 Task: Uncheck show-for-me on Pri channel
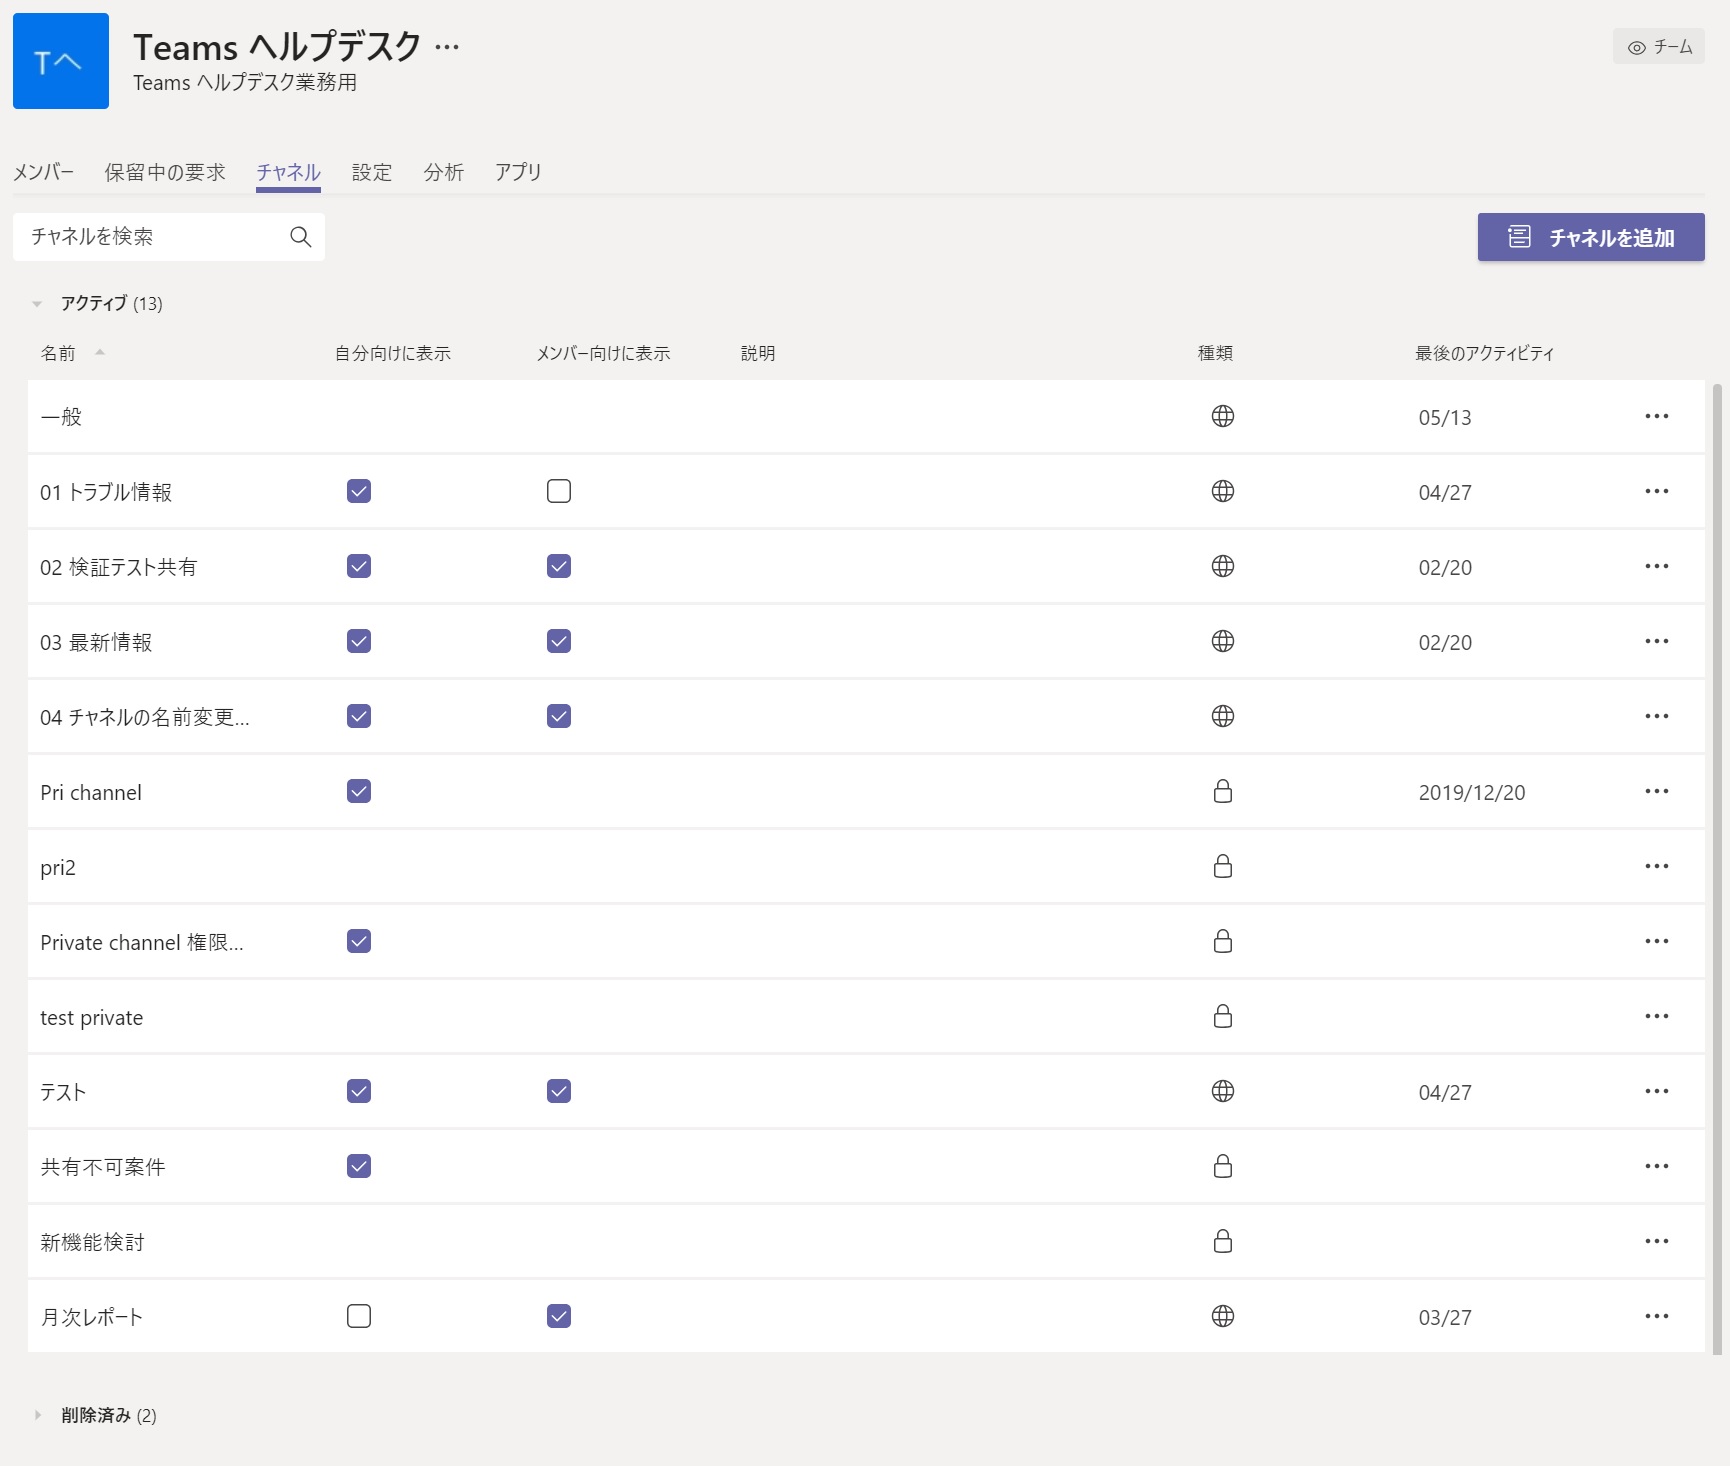tap(359, 791)
